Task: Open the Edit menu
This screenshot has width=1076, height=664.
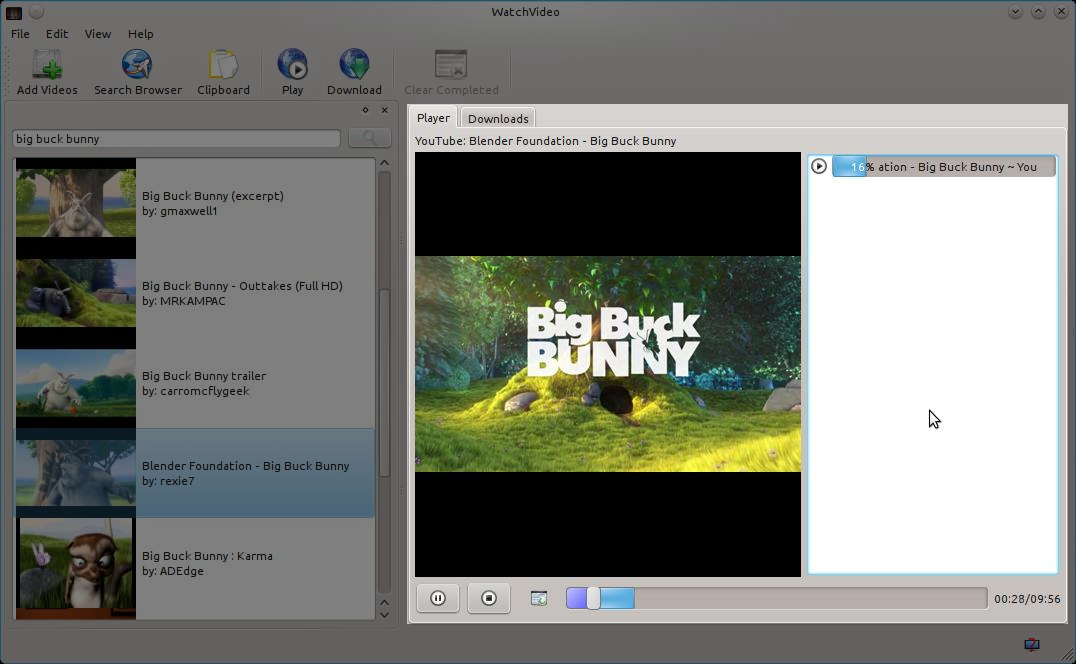Action: coord(57,34)
